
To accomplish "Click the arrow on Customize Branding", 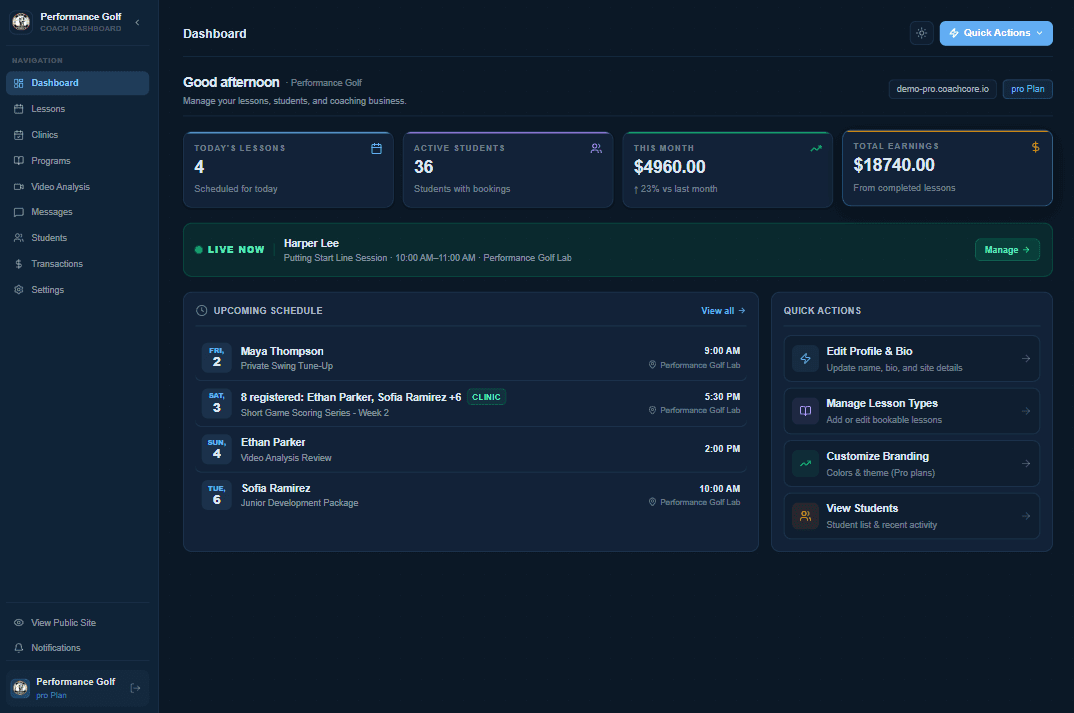I will pos(1025,464).
